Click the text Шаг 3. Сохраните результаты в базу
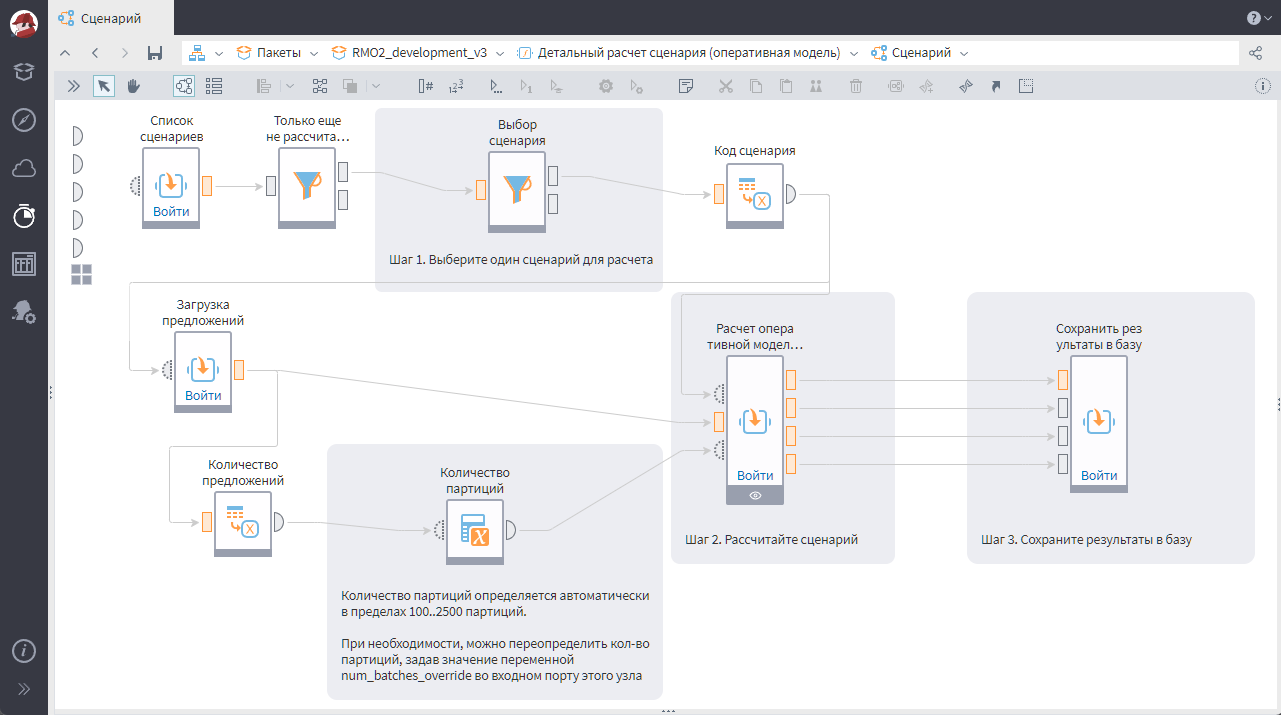This screenshot has height=715, width=1281. [x=1086, y=539]
